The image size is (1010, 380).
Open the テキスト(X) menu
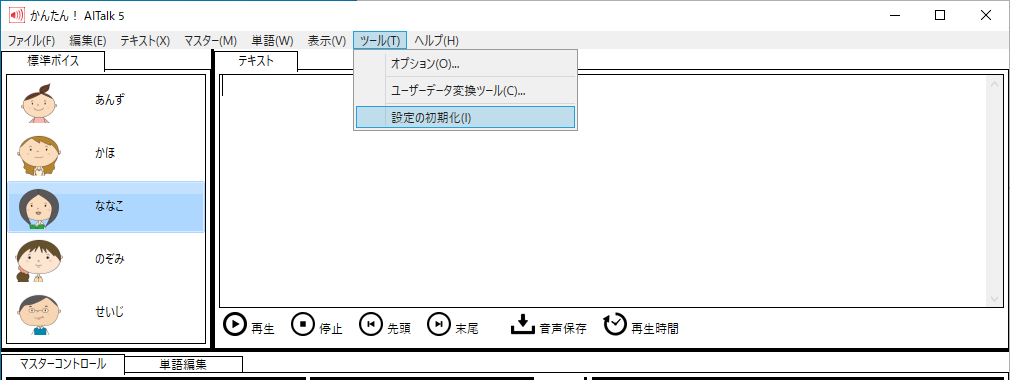tap(145, 41)
